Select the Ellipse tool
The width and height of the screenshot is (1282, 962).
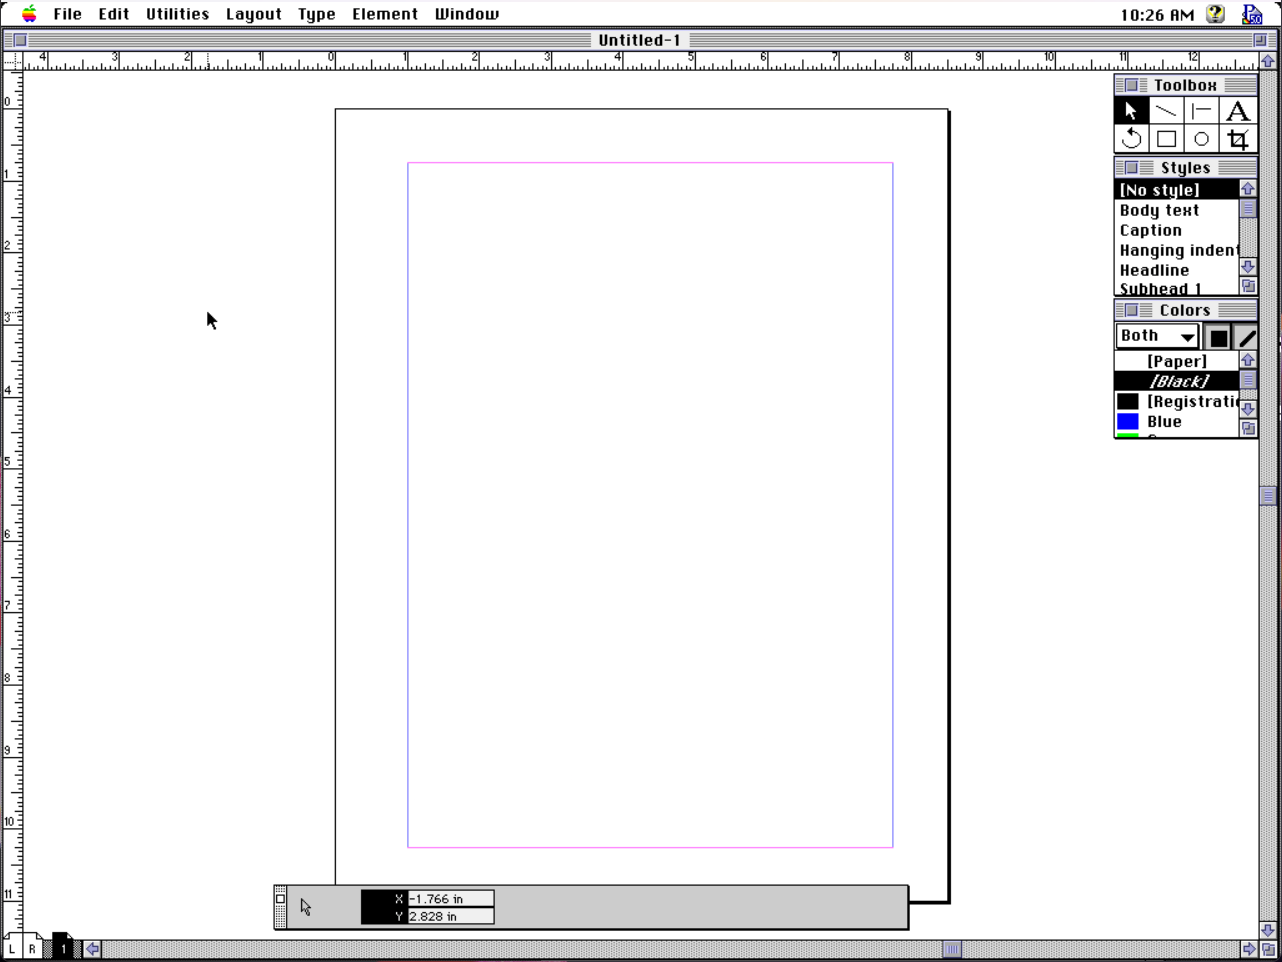(1201, 138)
